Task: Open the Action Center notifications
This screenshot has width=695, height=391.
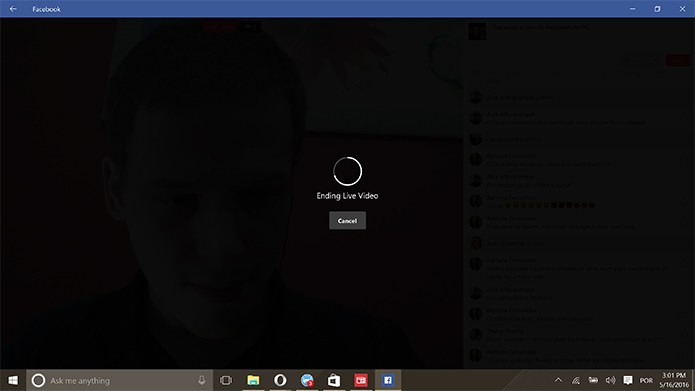Action: tap(628, 380)
